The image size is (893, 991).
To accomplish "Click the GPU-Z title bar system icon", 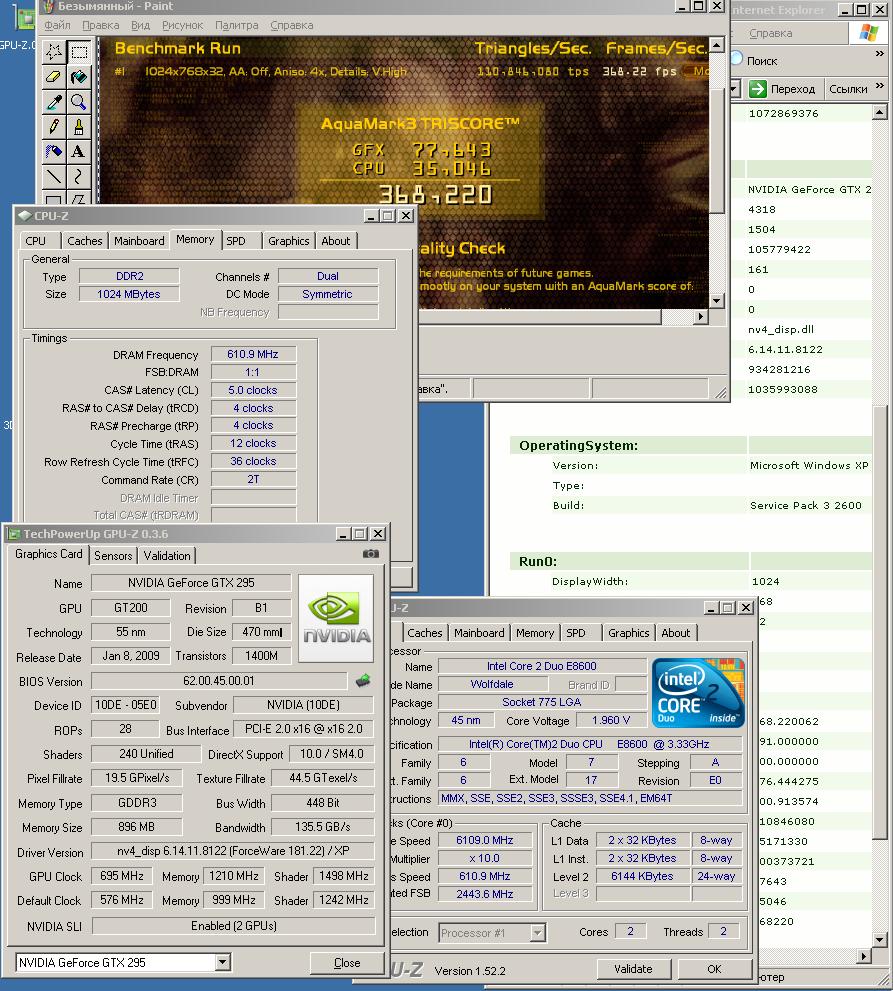I will [x=13, y=534].
